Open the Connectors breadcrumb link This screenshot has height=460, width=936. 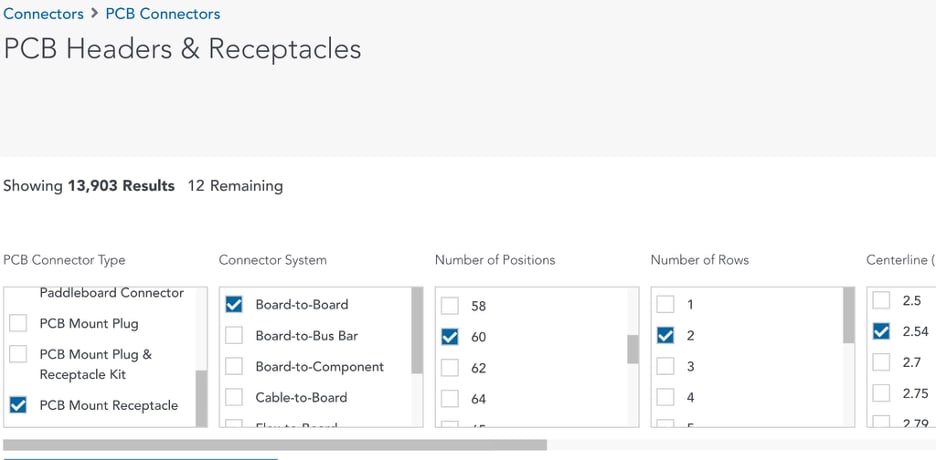click(x=43, y=14)
